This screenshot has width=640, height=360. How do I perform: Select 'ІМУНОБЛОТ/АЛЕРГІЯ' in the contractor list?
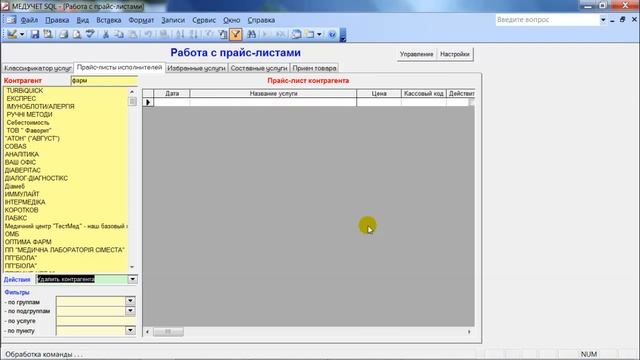pos(40,107)
